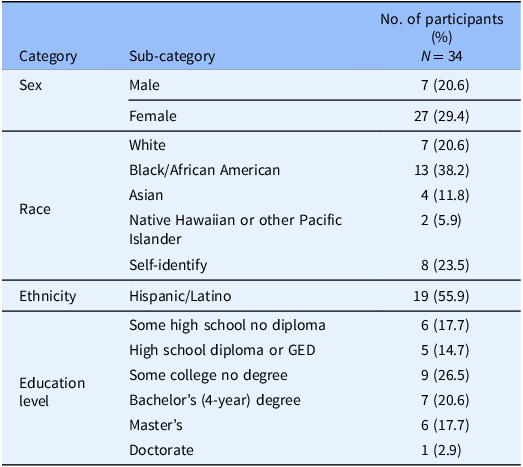
Task: Select the Education level category cell
Action: click(52, 392)
